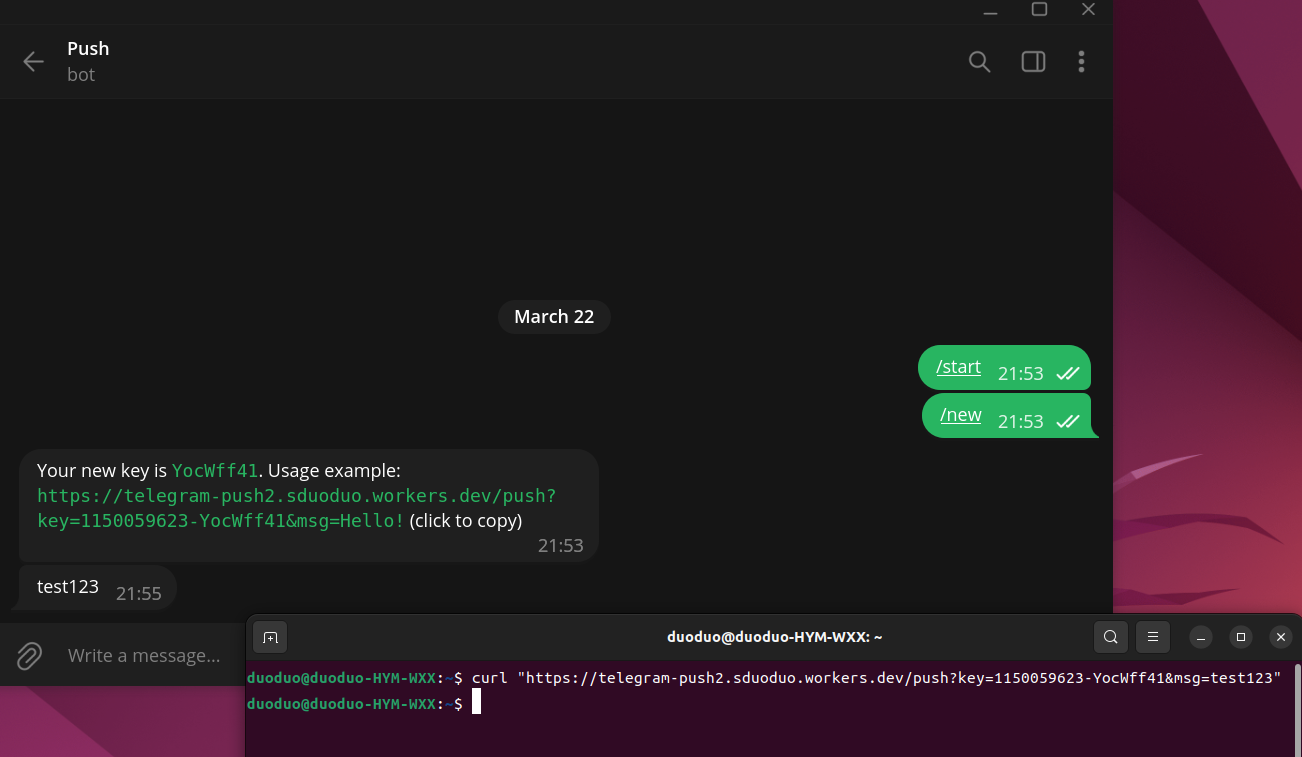Maximize the terminal window
Image resolution: width=1302 pixels, height=757 pixels.
(1241, 637)
